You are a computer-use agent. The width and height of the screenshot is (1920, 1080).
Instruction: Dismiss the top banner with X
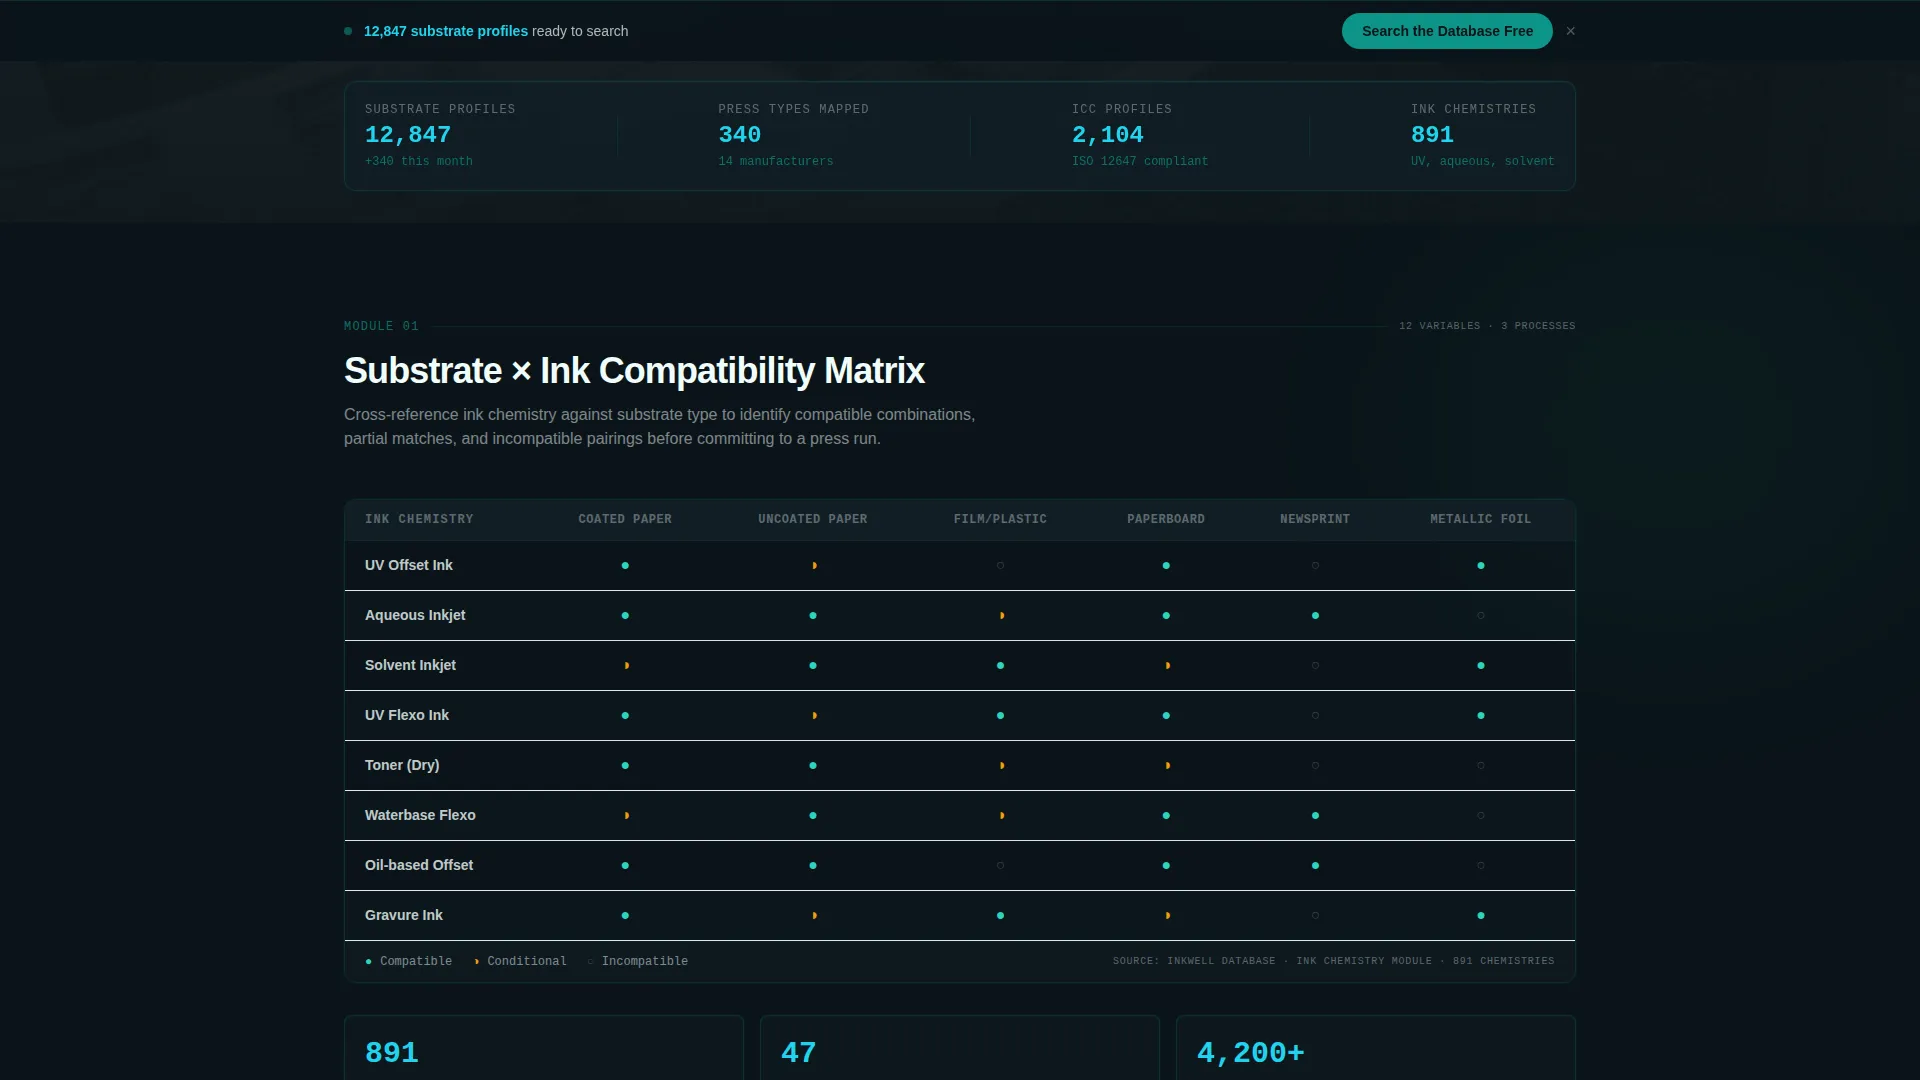click(x=1571, y=31)
